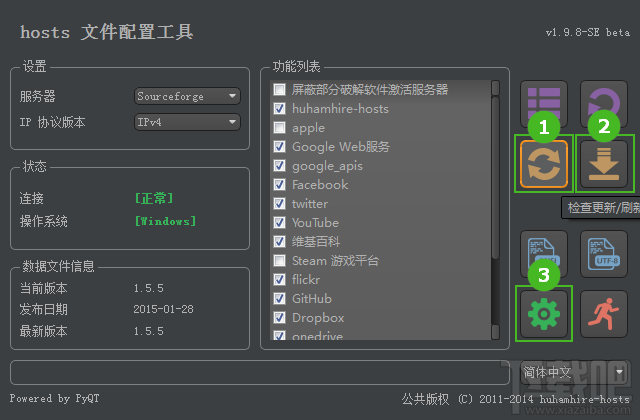Viewport: 640px width, 420px height.
Task: Uncheck the Facebook checkbox
Action: point(279,185)
